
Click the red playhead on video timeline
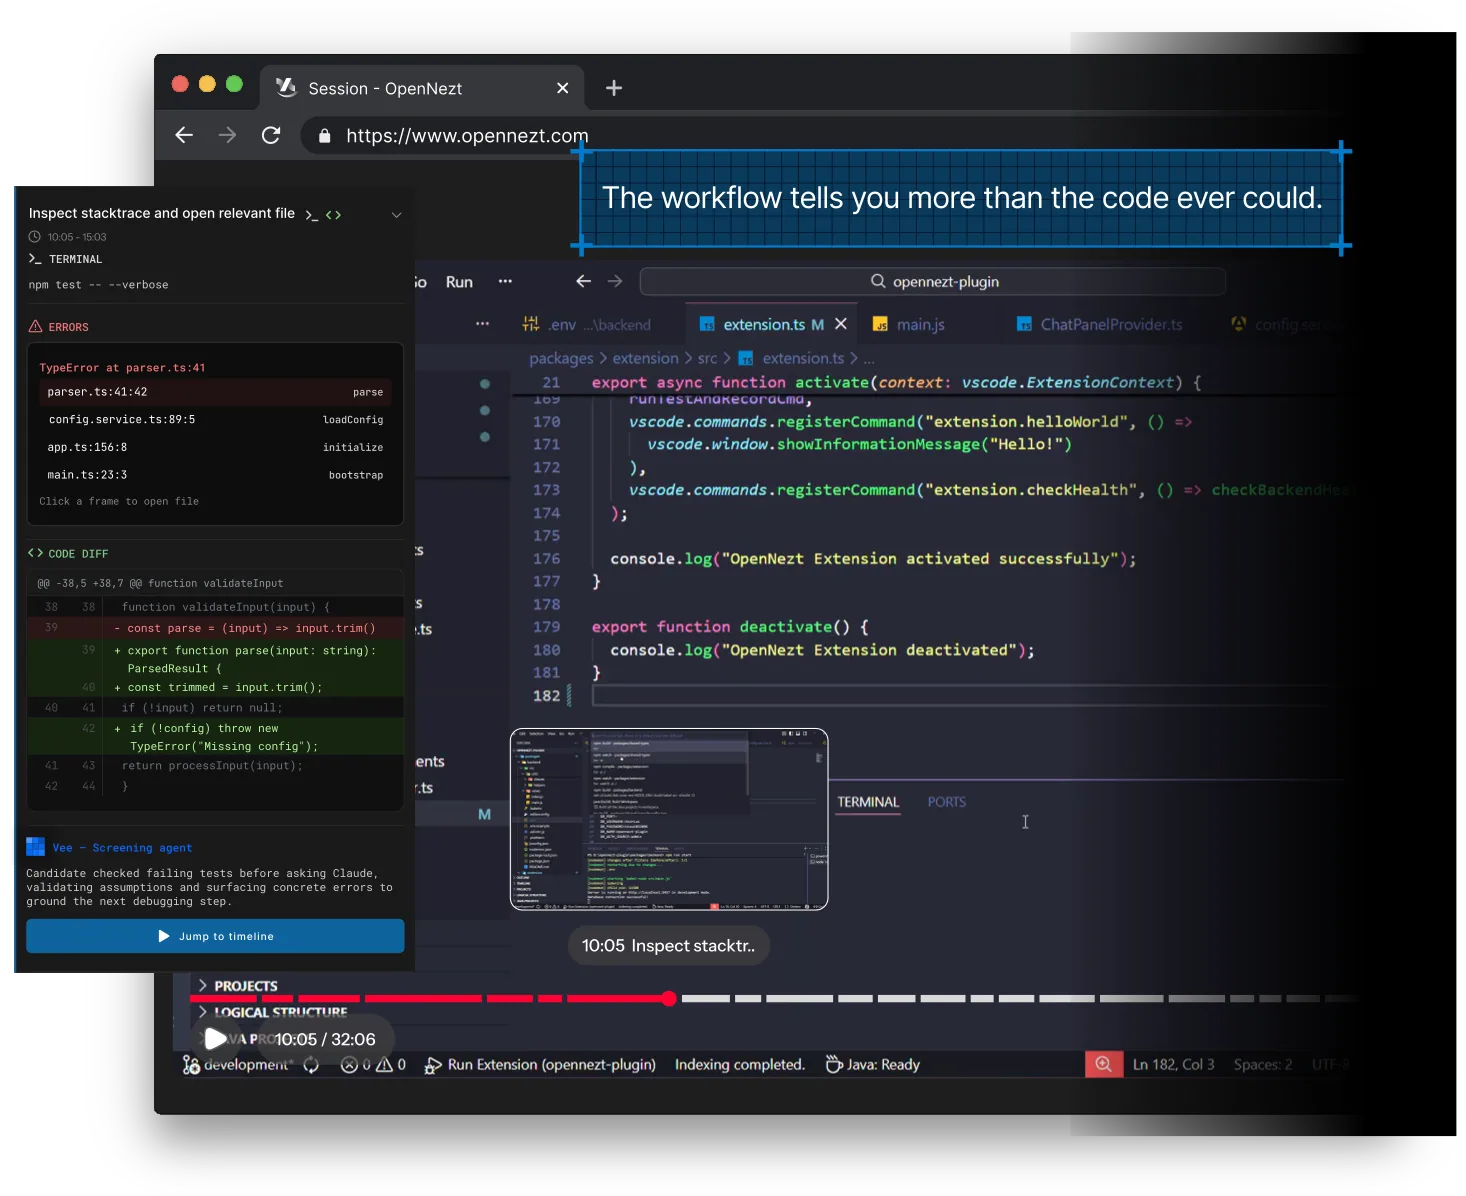[669, 998]
